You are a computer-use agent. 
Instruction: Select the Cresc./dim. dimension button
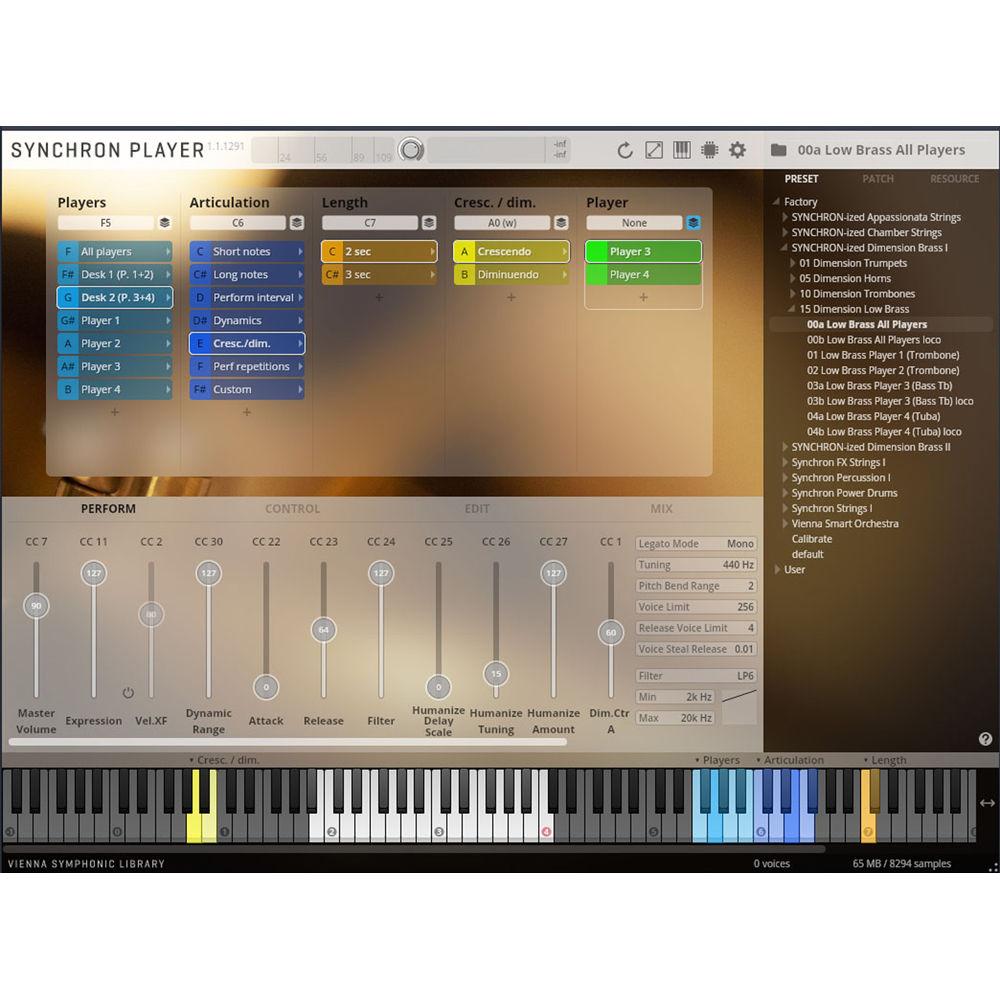click(246, 343)
